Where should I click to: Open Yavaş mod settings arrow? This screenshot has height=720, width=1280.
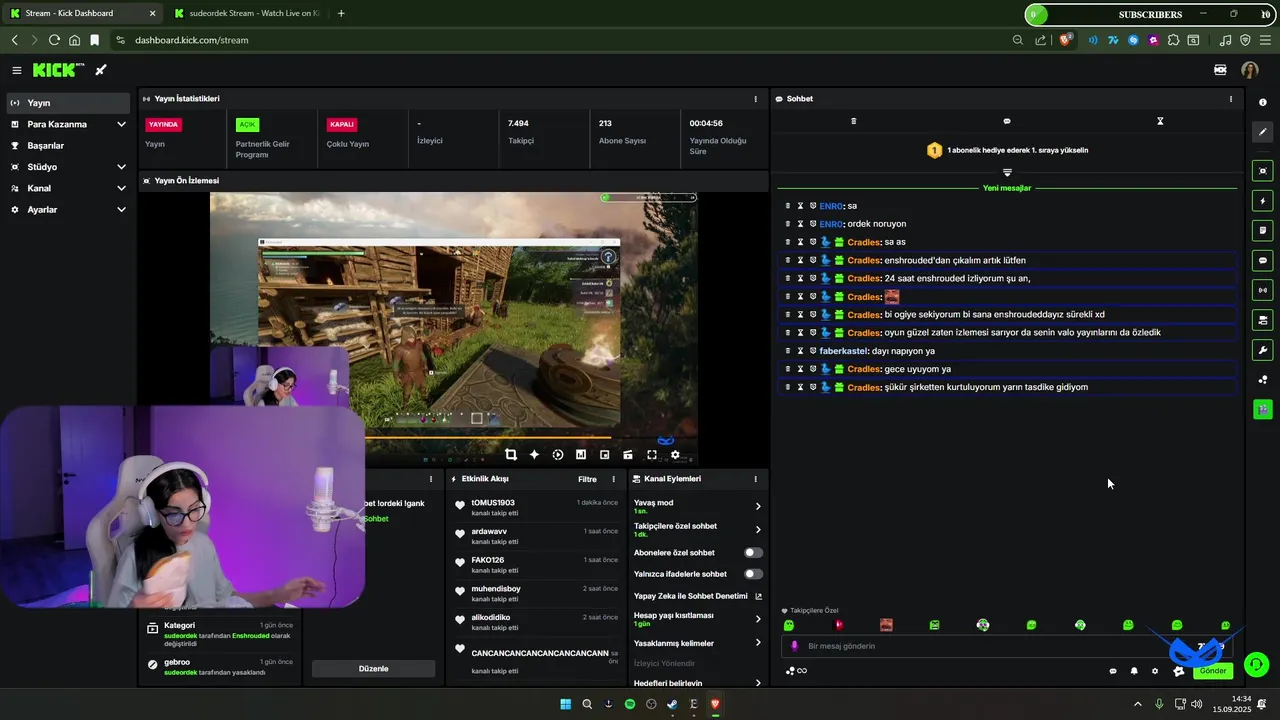tap(758, 506)
